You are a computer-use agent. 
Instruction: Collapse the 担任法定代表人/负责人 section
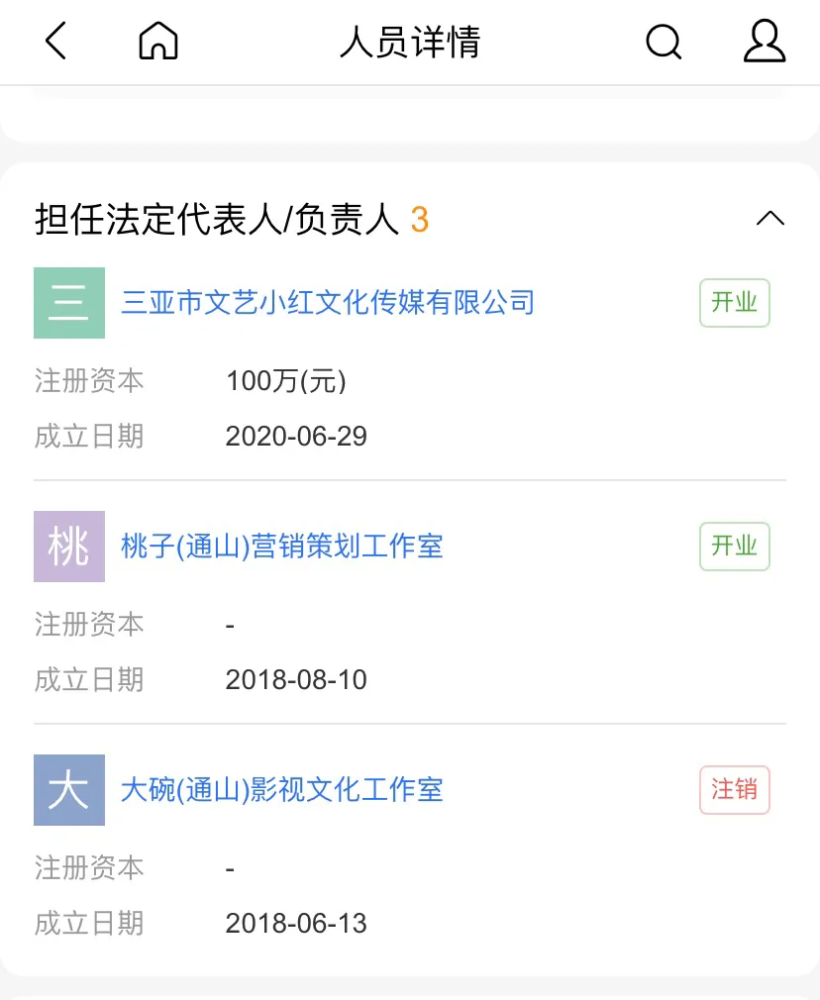click(x=770, y=219)
